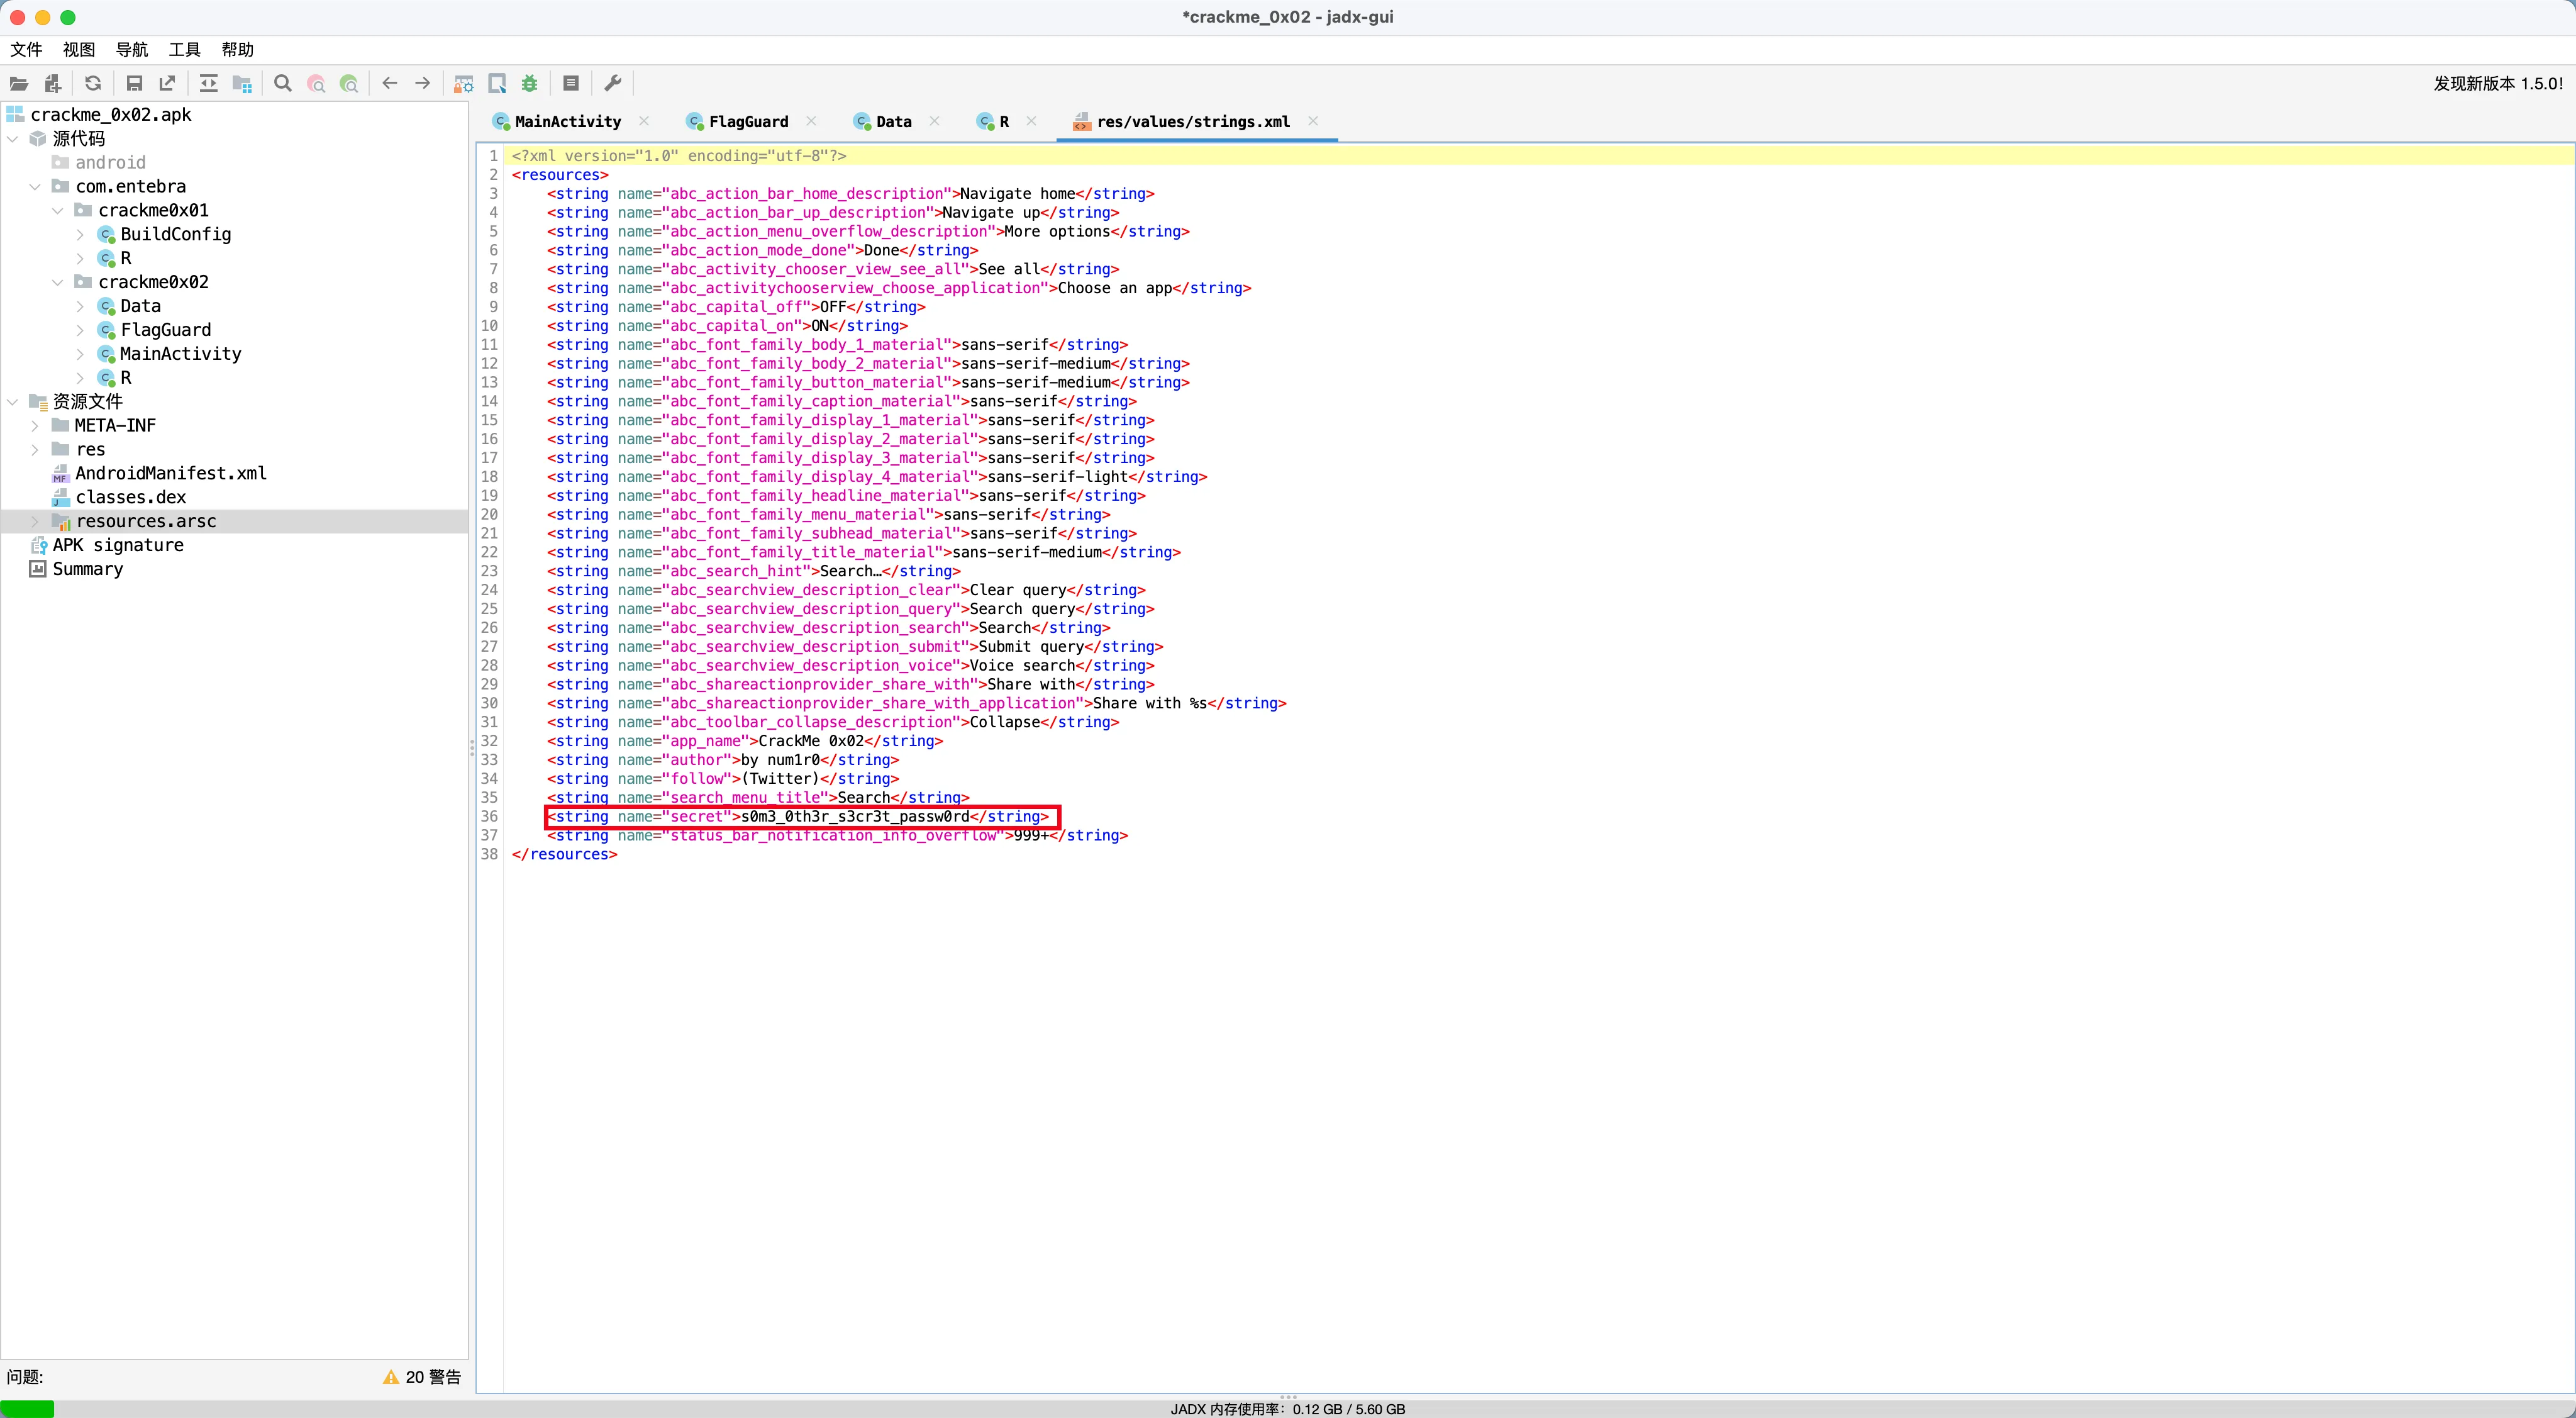Open the log viewer icon

(x=571, y=84)
